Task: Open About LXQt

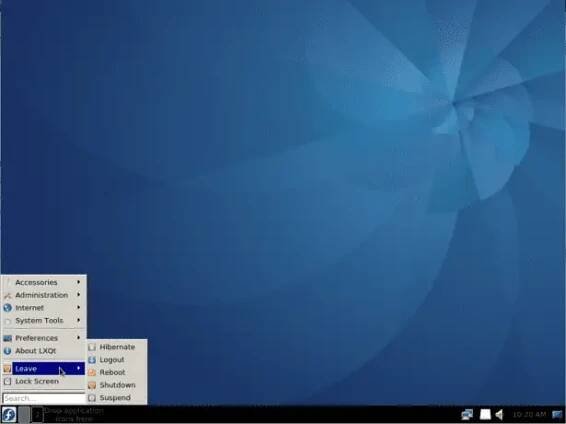Action: (x=44, y=350)
